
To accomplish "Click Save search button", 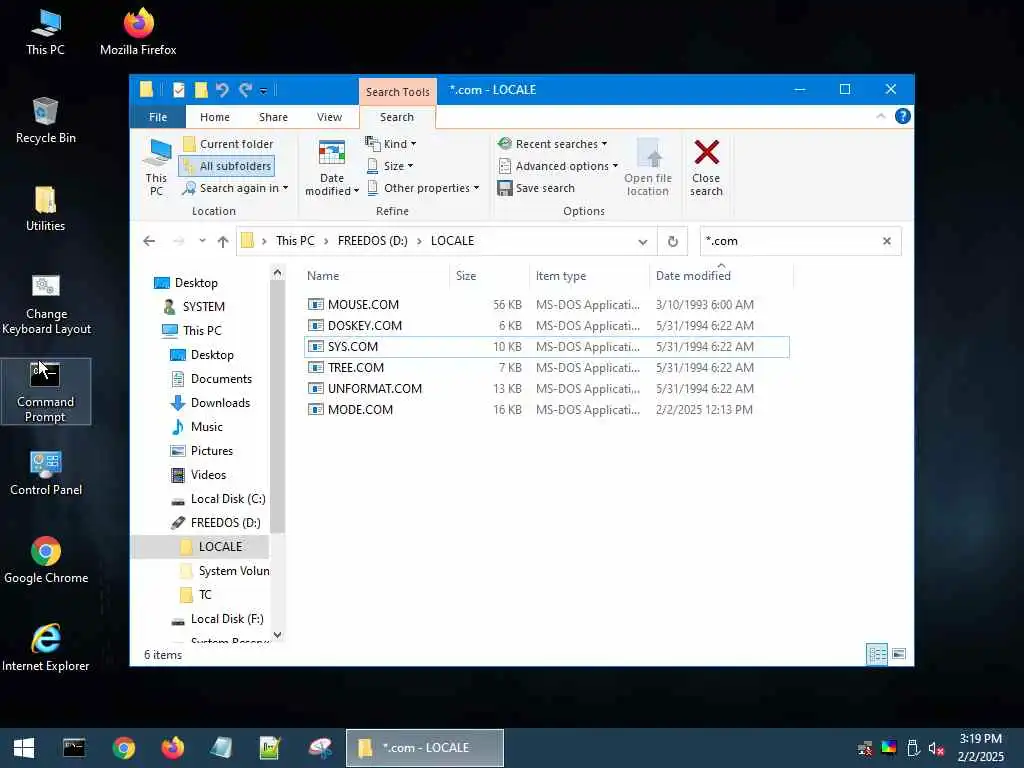I will click(536, 188).
